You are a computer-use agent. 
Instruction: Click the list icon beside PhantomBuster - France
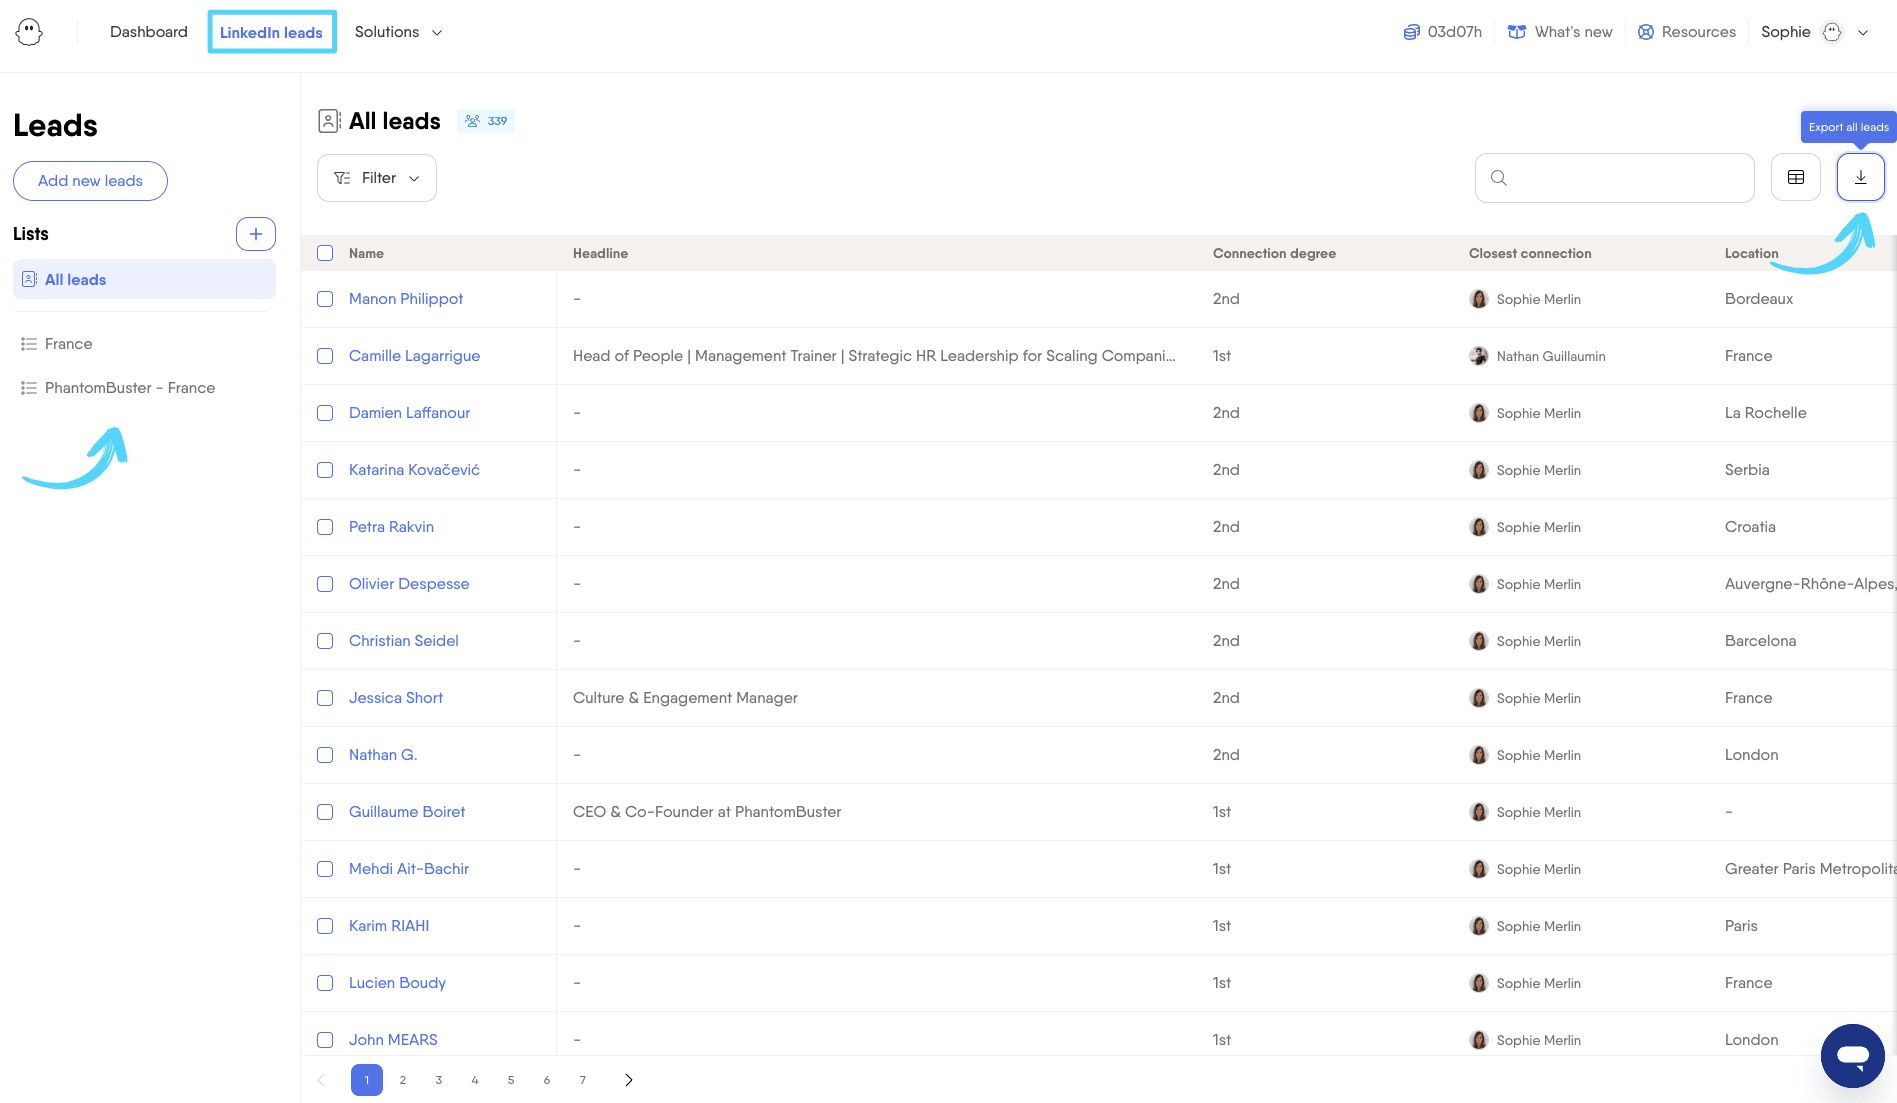click(28, 388)
